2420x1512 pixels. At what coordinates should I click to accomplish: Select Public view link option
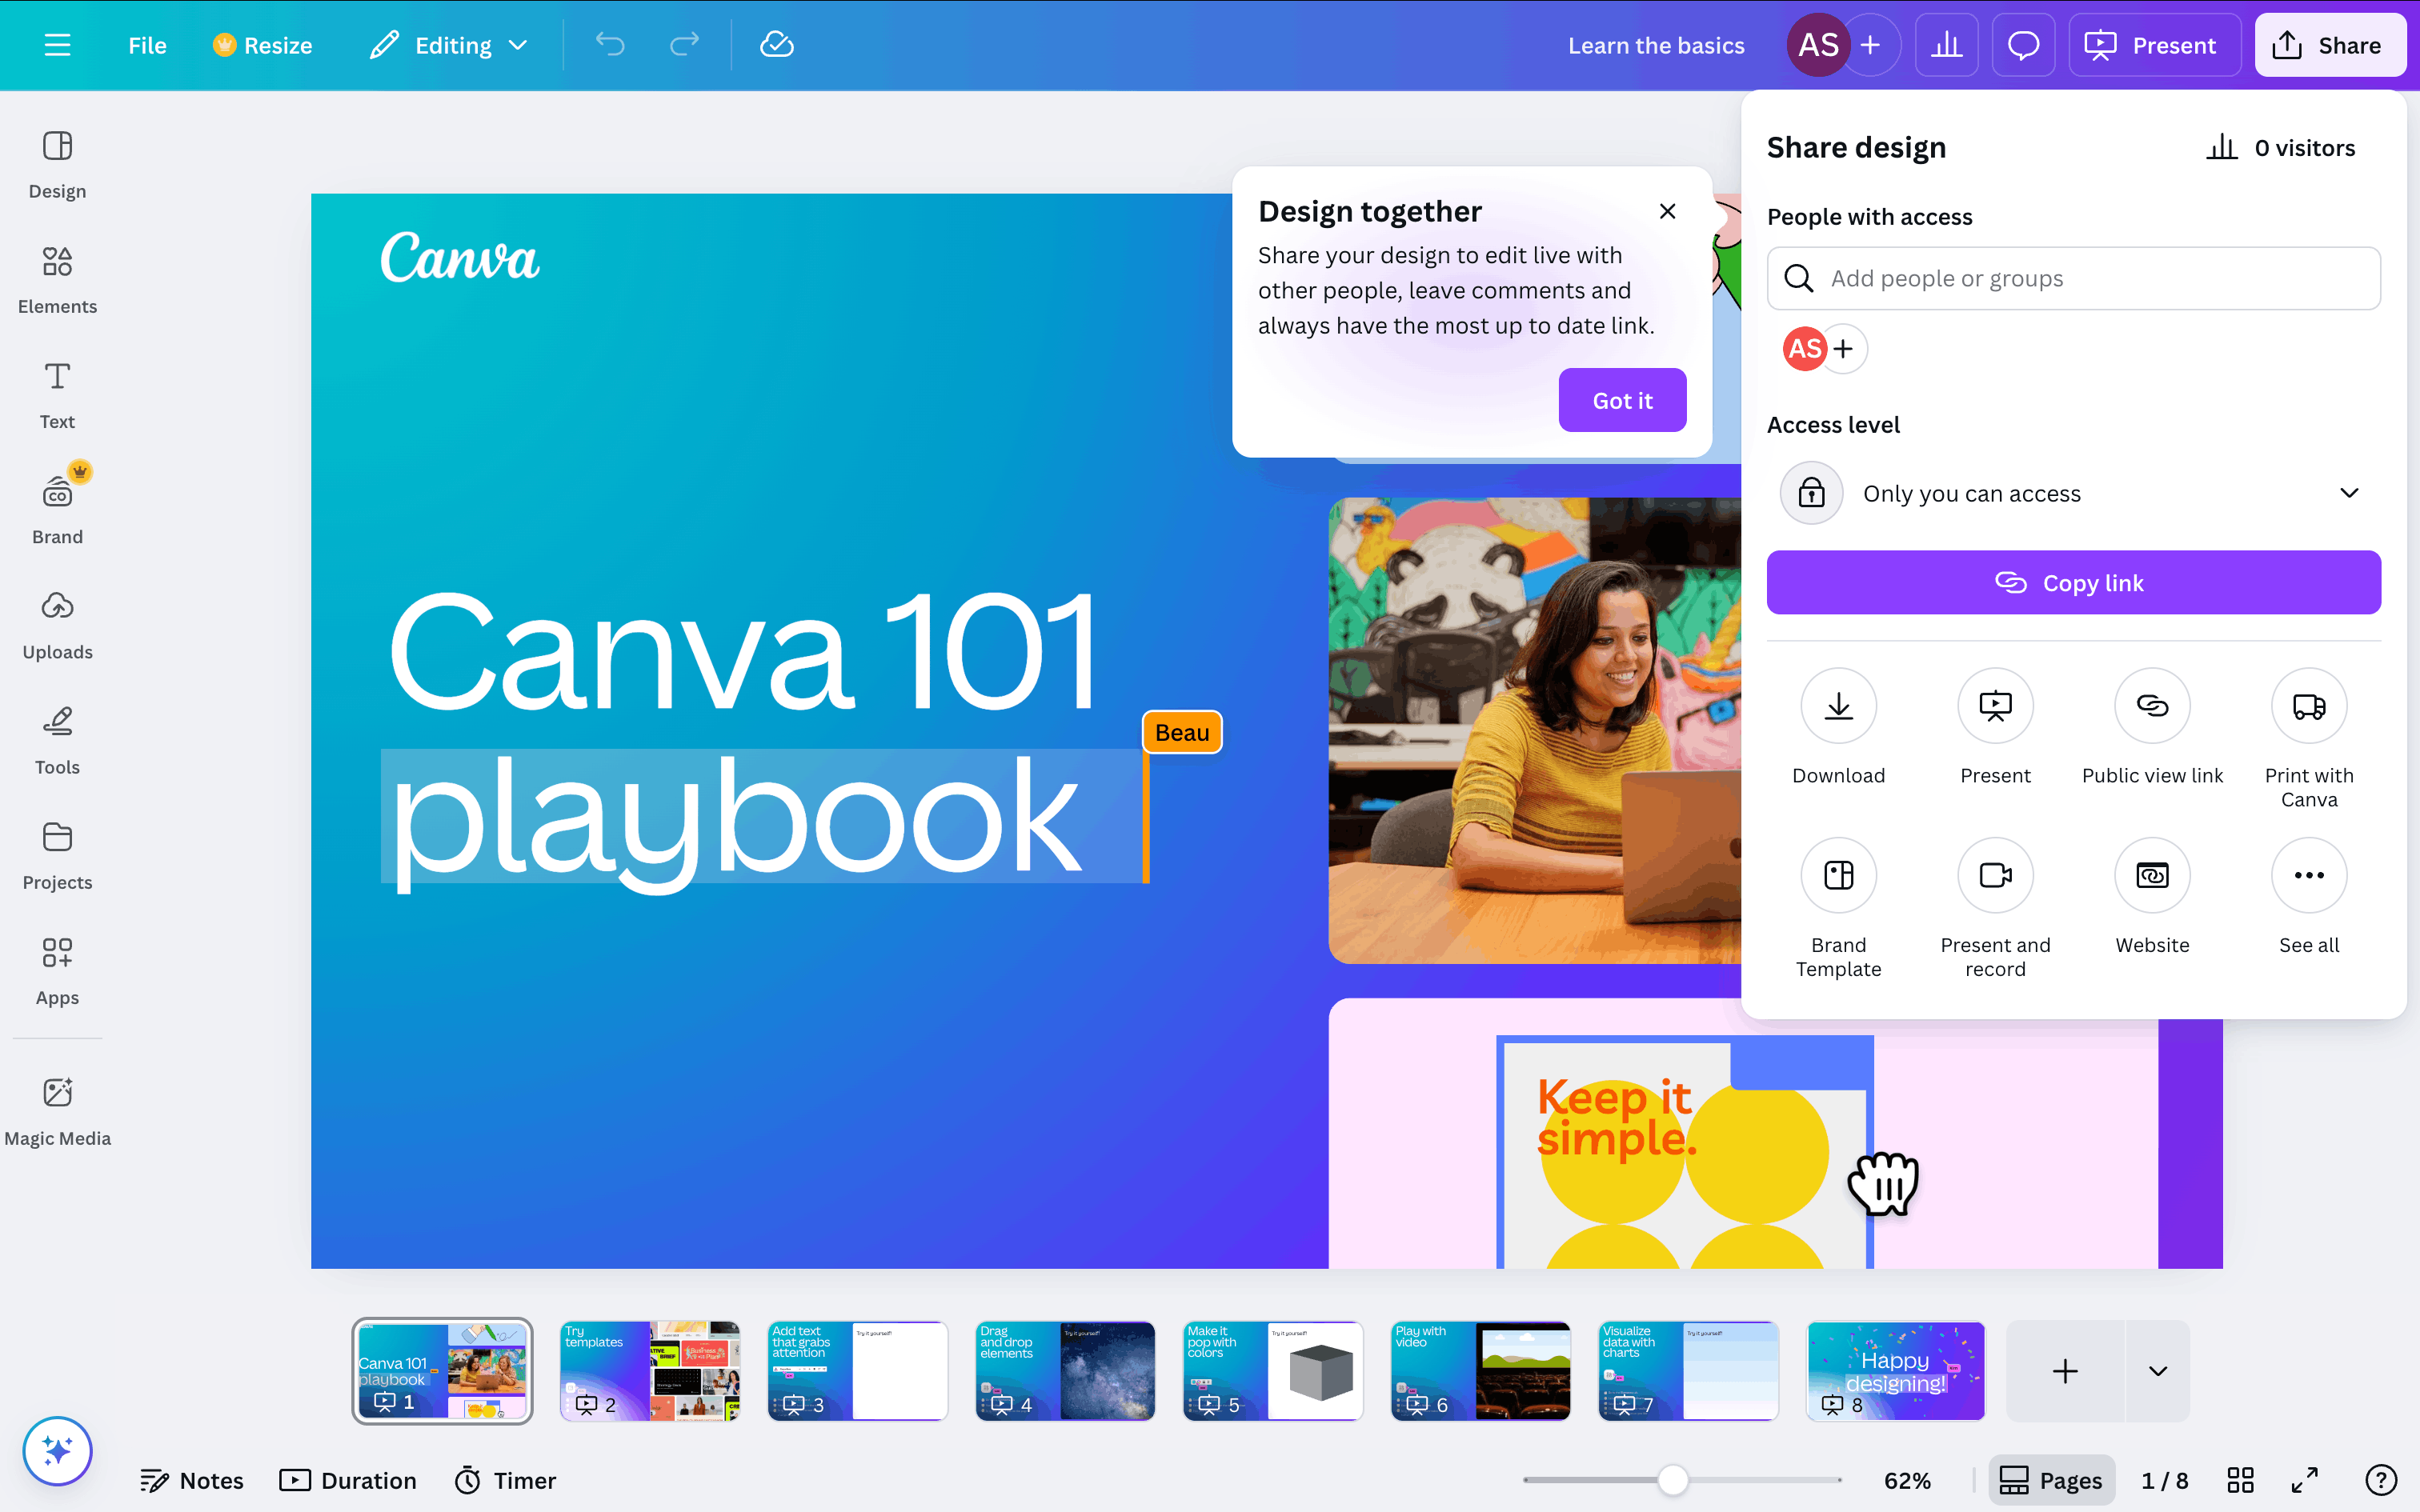[x=2152, y=707]
